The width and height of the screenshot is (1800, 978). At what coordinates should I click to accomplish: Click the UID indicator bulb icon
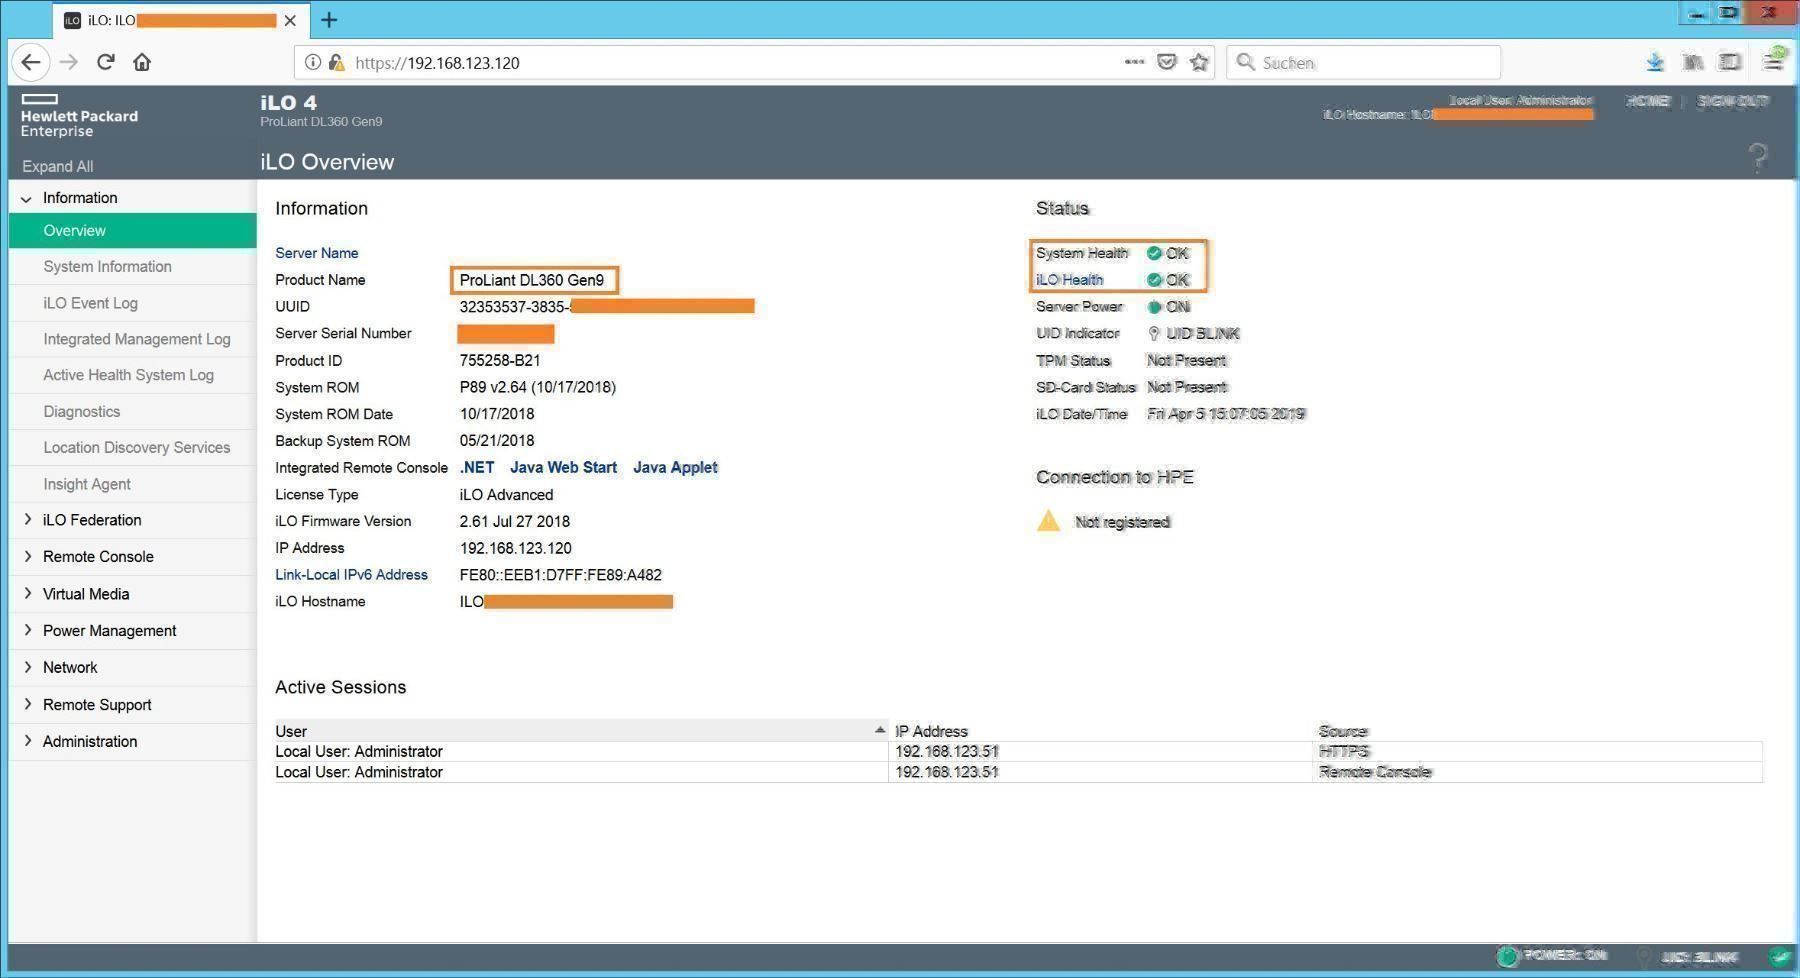(x=1154, y=333)
